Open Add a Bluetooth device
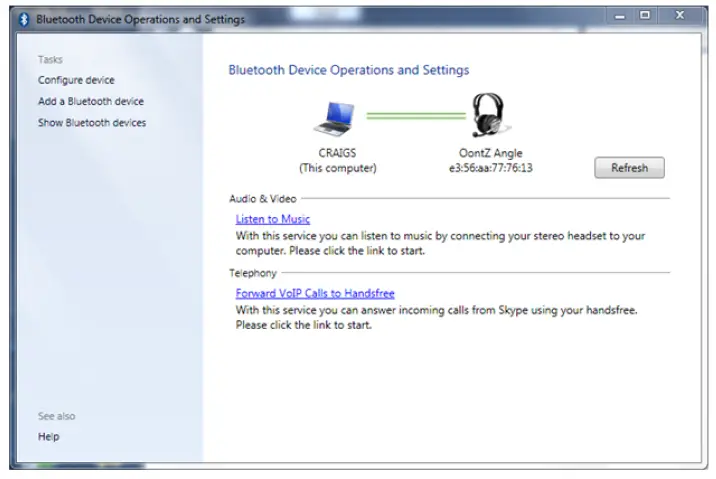The image size is (716, 479). (91, 101)
